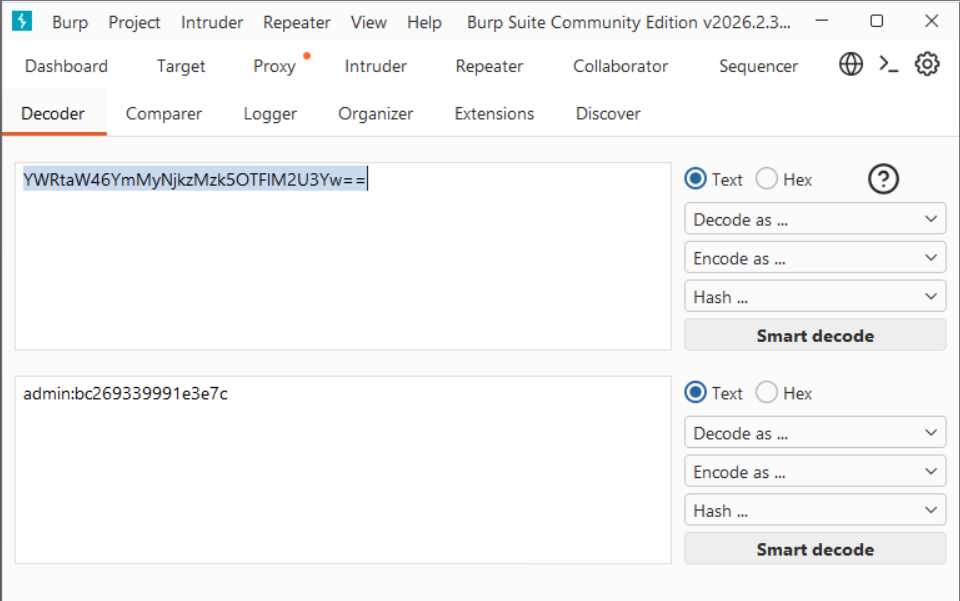The image size is (960, 601).
Task: Click bottom panel Smart decode button
Action: pyautogui.click(x=815, y=549)
